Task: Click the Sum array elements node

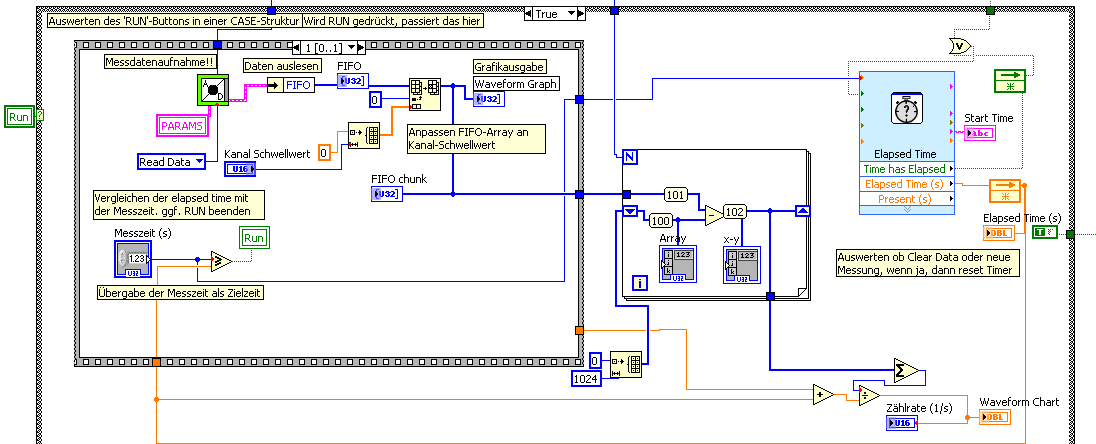Action: 906,372
